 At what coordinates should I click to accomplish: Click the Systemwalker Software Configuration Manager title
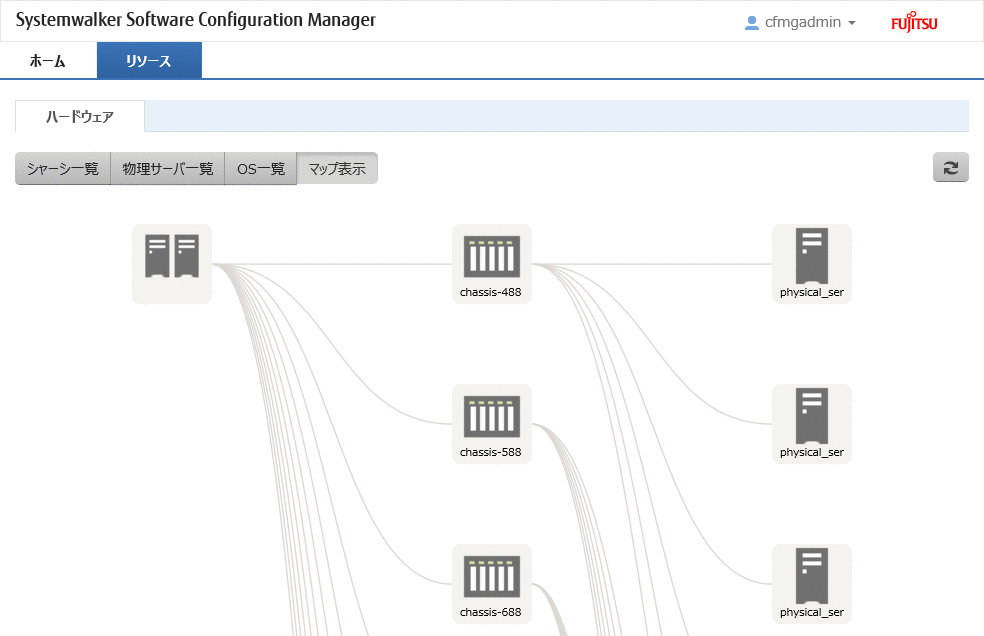[x=196, y=20]
